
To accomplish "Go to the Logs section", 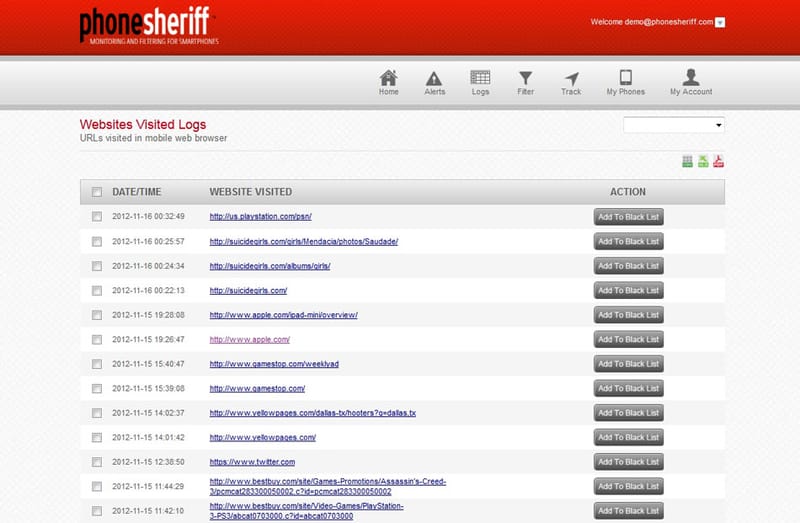I will 480,82.
